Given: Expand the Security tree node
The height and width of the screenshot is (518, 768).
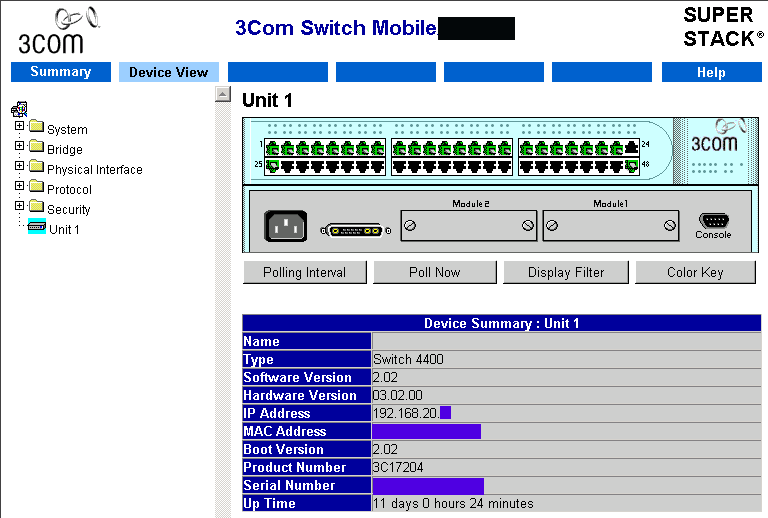Looking at the screenshot, I should click(19, 206).
